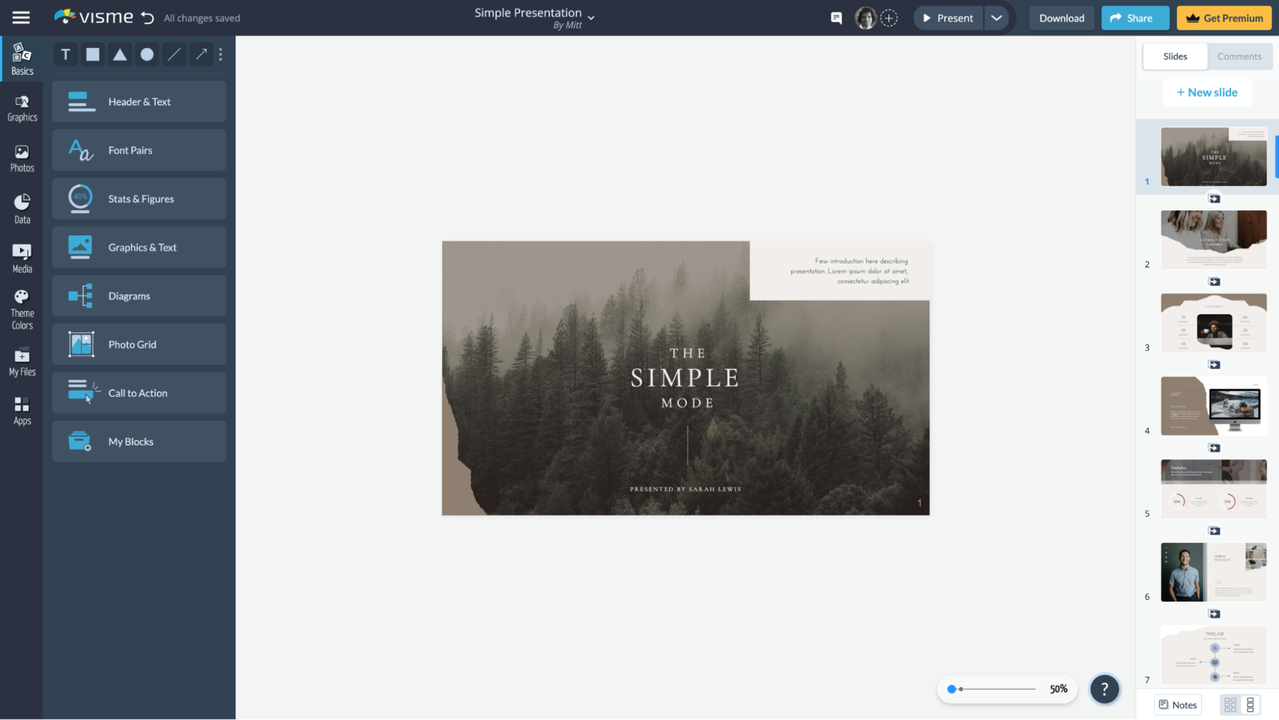Open the Call to Action blocks

[139, 393]
